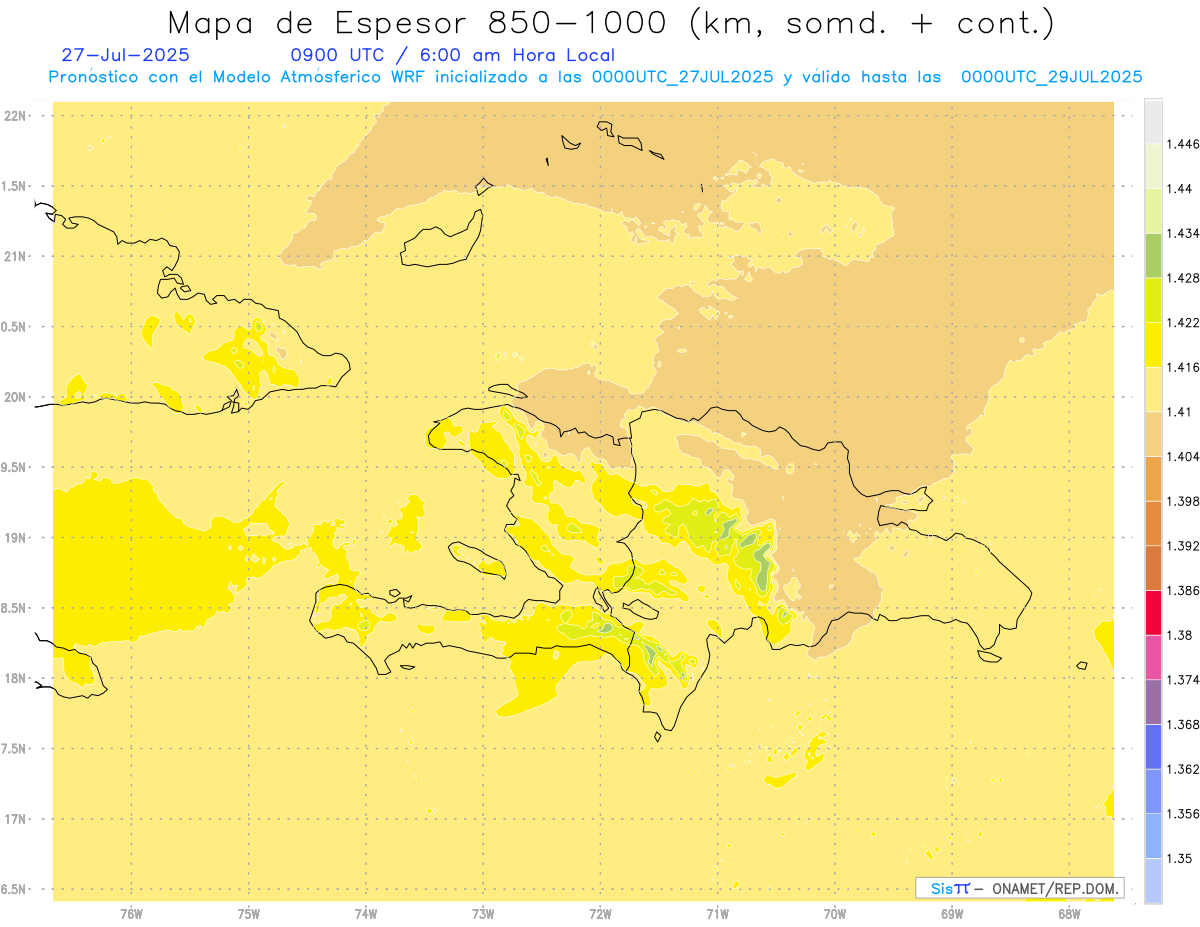Select the colorbar value "1.404"
The height and width of the screenshot is (927, 1200).
[x=1183, y=456]
